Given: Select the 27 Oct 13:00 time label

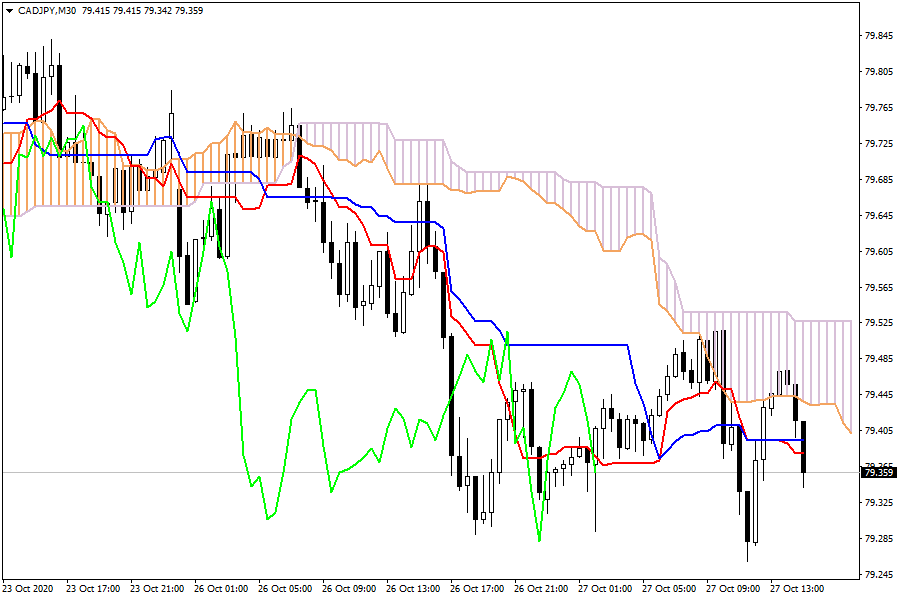Looking at the screenshot, I should click(x=799, y=589).
